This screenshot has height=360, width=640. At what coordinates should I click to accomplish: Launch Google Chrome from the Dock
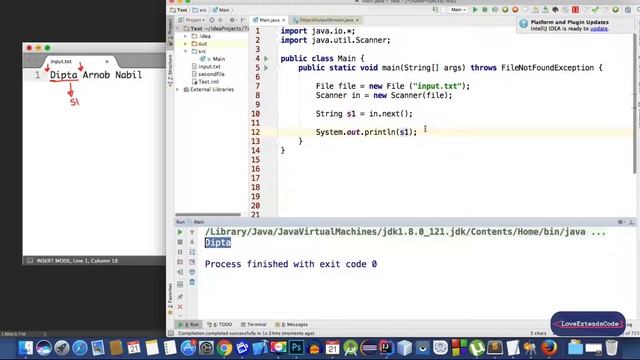click(x=224, y=348)
